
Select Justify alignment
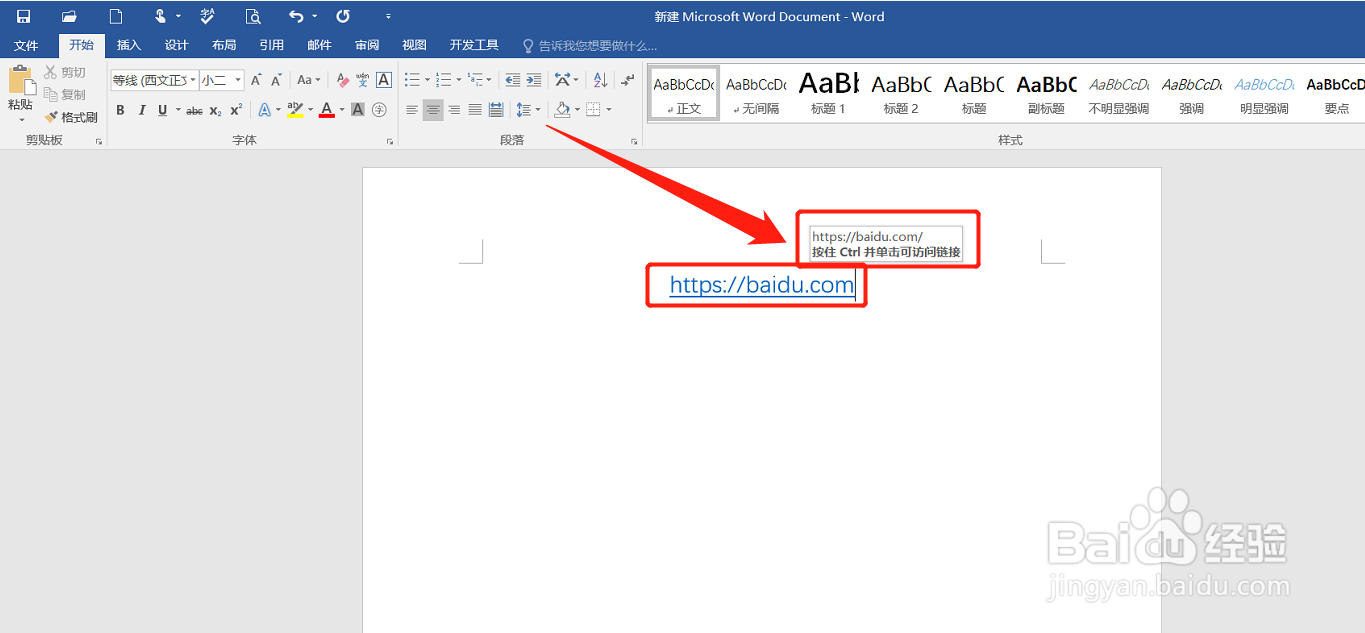point(475,110)
